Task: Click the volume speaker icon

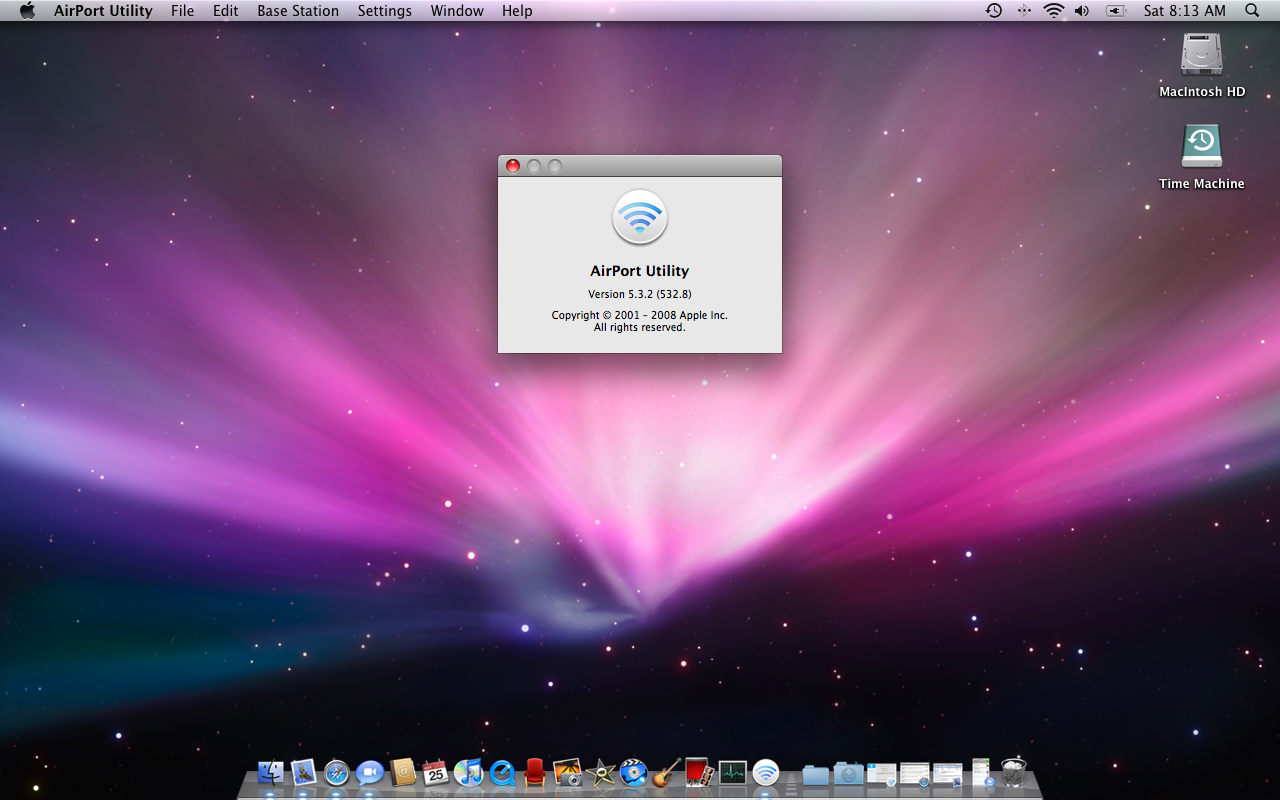Action: pyautogui.click(x=1082, y=11)
